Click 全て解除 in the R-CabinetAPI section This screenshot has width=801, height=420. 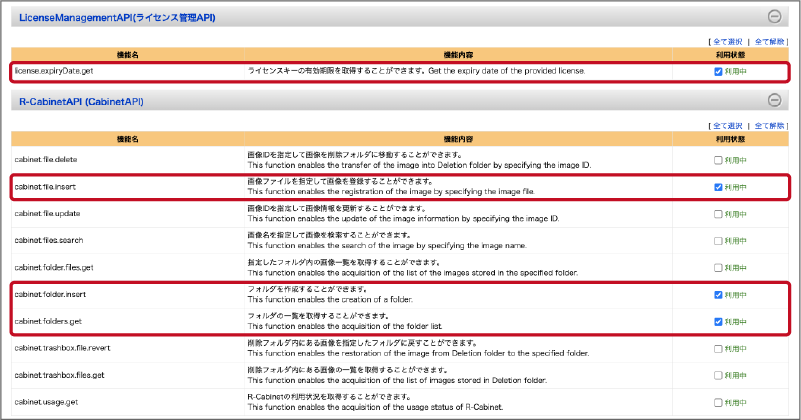(x=769, y=126)
